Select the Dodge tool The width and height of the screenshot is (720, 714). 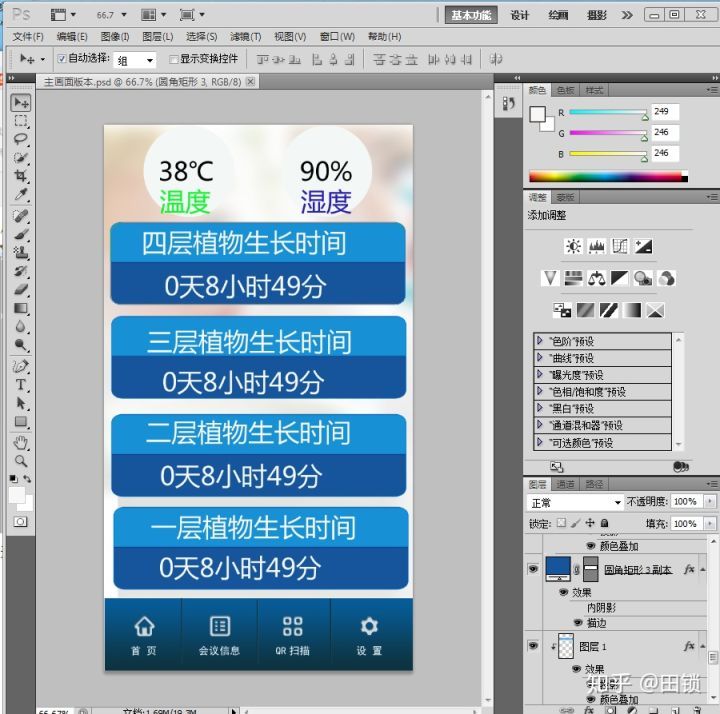point(21,345)
